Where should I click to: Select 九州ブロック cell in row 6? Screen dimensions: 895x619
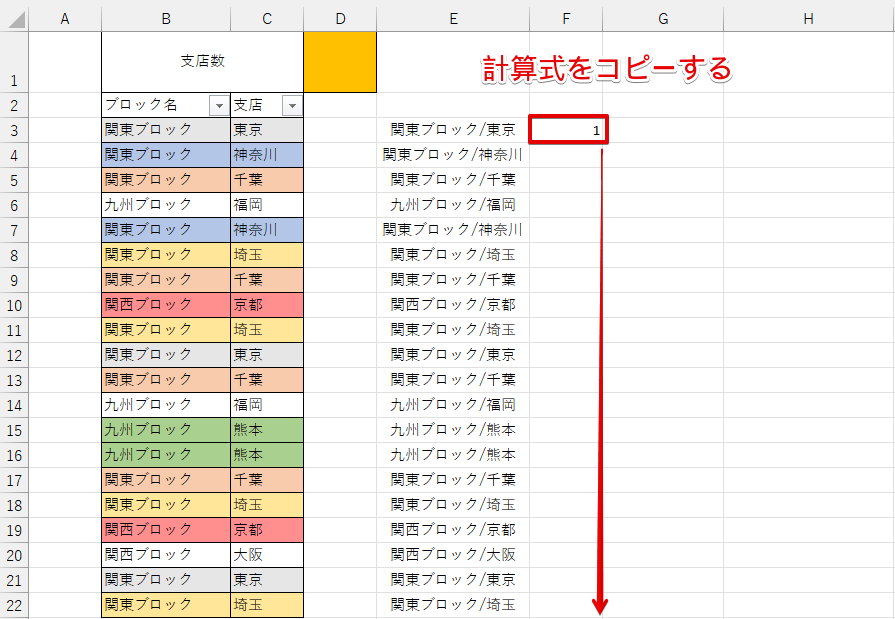tap(166, 205)
